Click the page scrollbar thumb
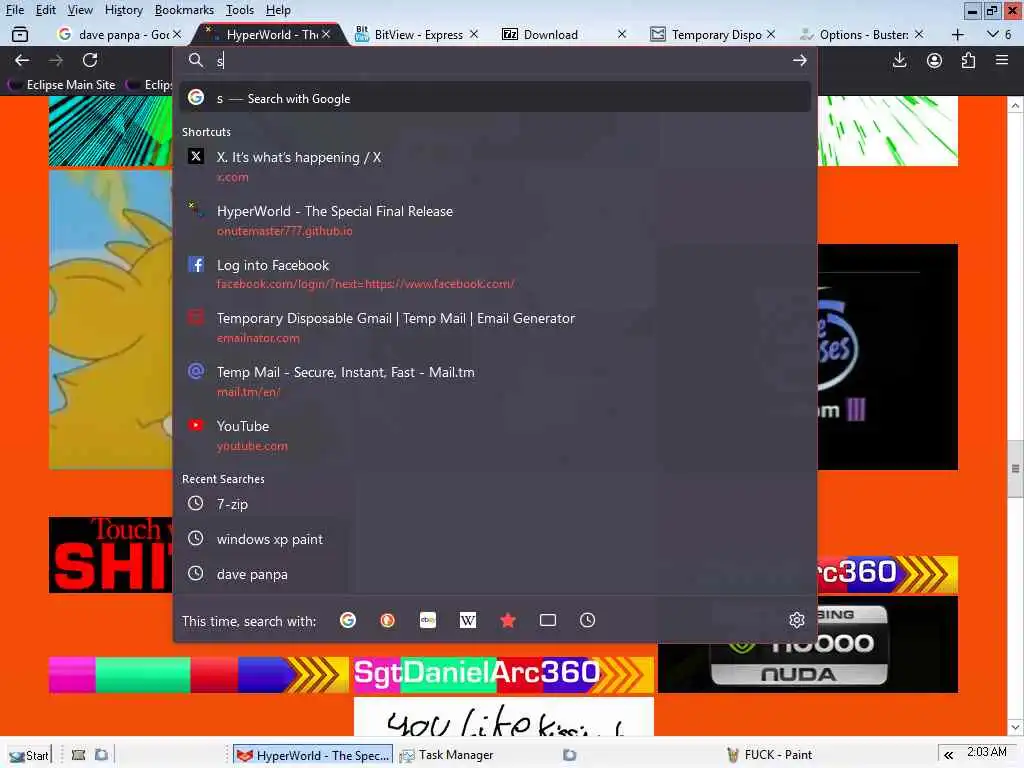Image resolution: width=1024 pixels, height=768 pixels. pos(1015,468)
